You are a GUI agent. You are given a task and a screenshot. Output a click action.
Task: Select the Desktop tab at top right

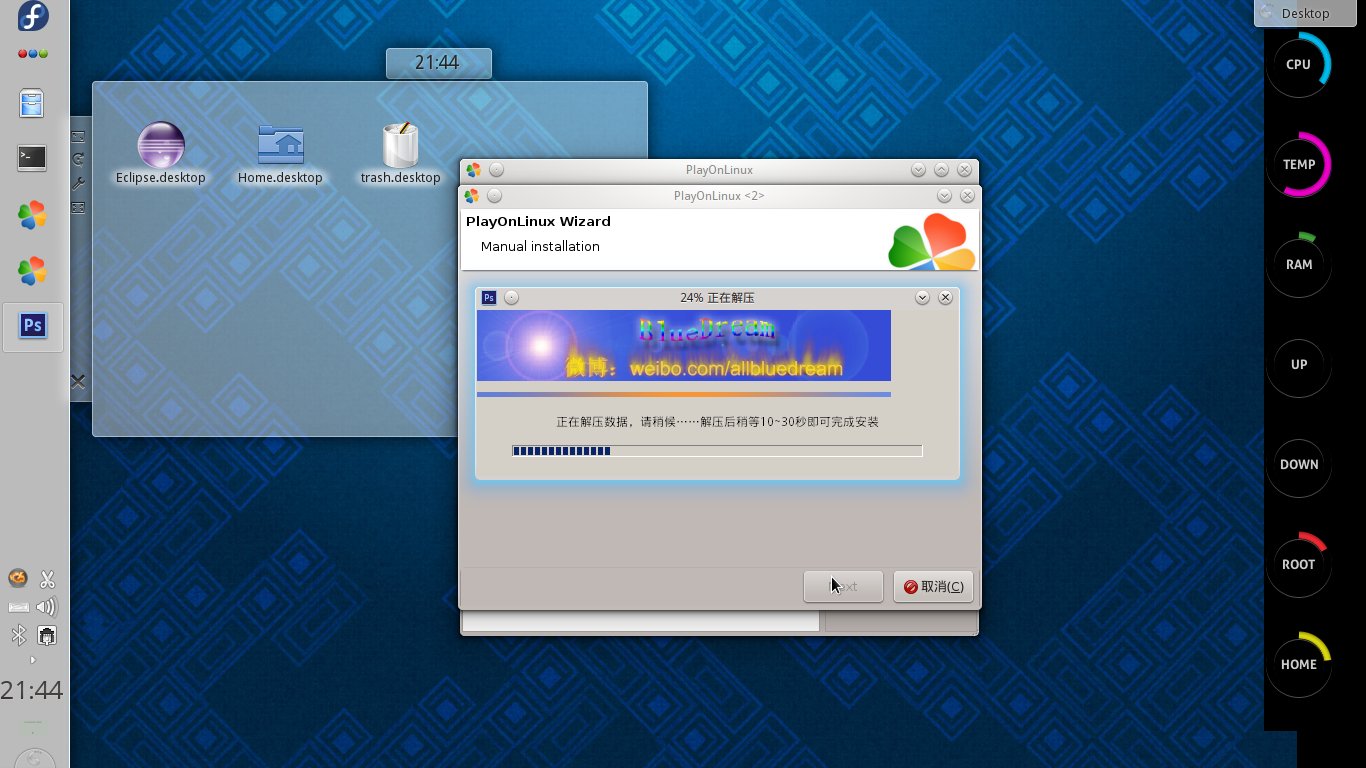[x=1305, y=13]
